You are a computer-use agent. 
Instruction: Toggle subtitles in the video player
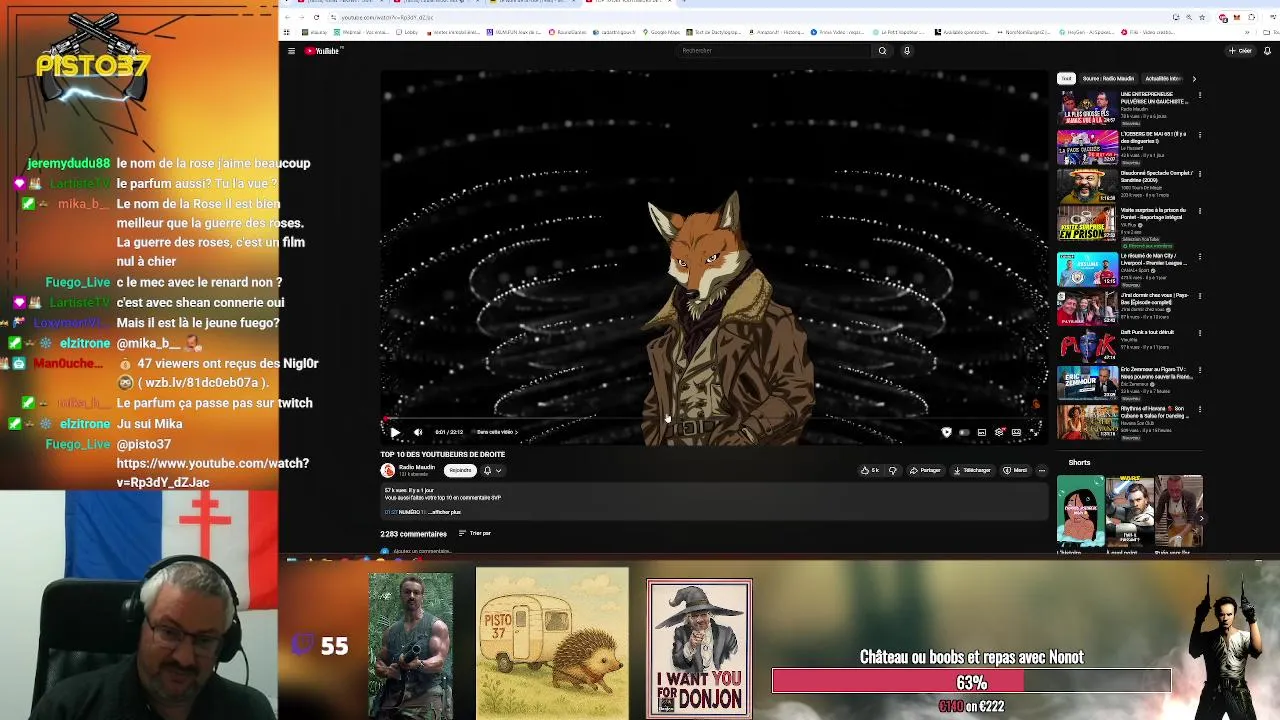tap(982, 432)
